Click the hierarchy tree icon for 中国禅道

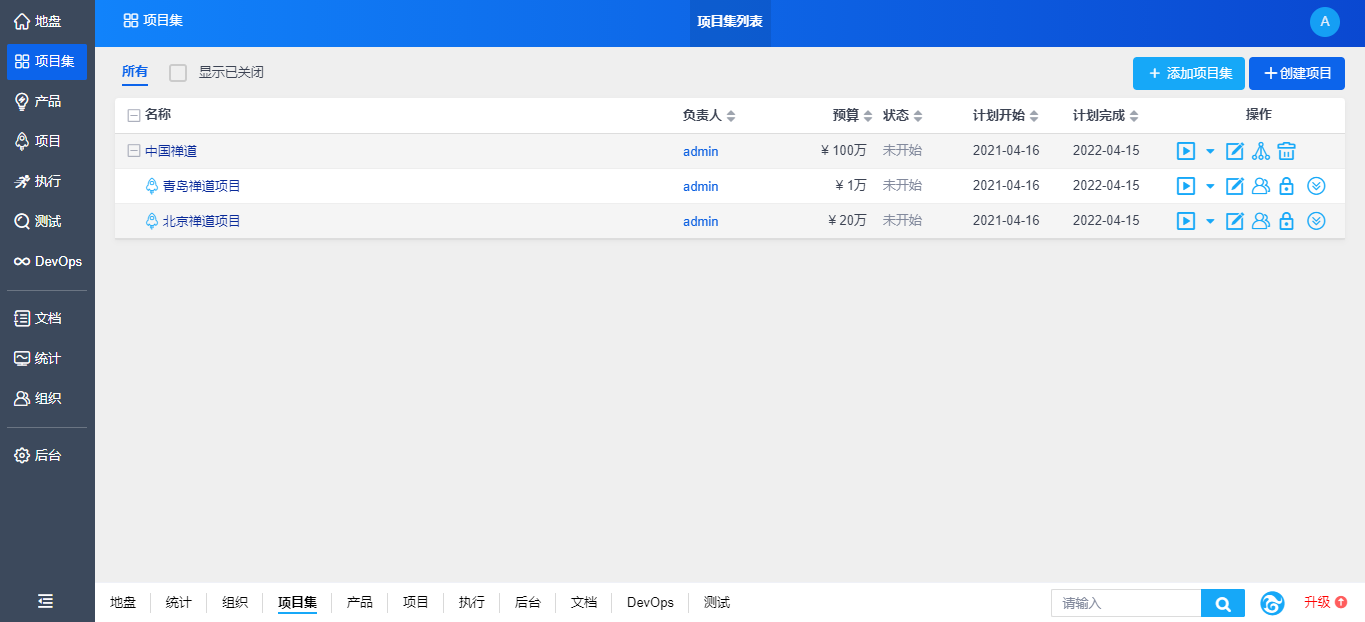pos(1261,151)
